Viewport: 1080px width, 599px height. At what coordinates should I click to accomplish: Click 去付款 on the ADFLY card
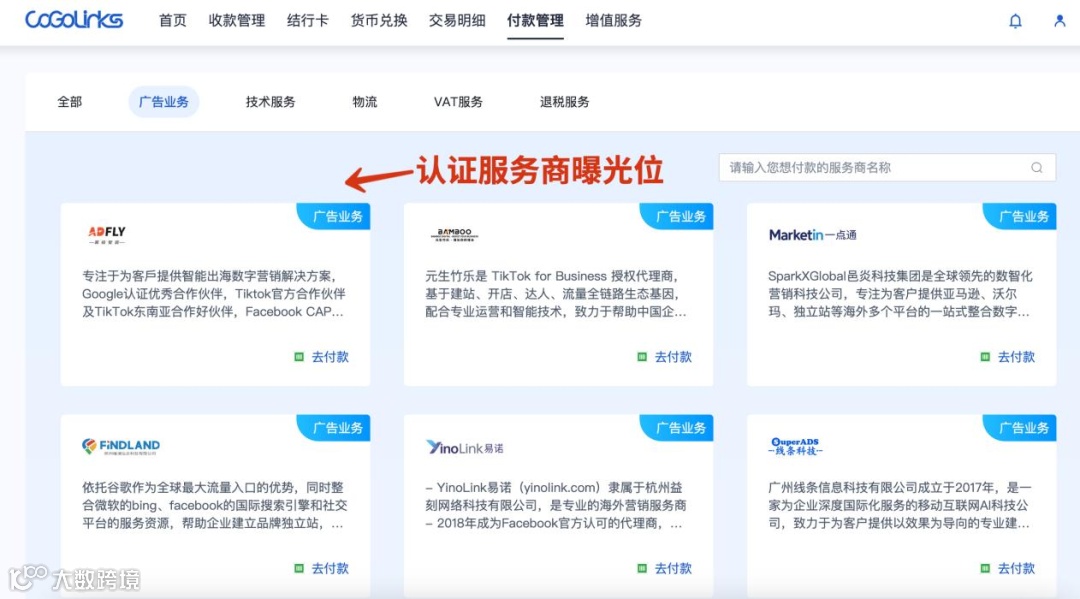pos(330,357)
